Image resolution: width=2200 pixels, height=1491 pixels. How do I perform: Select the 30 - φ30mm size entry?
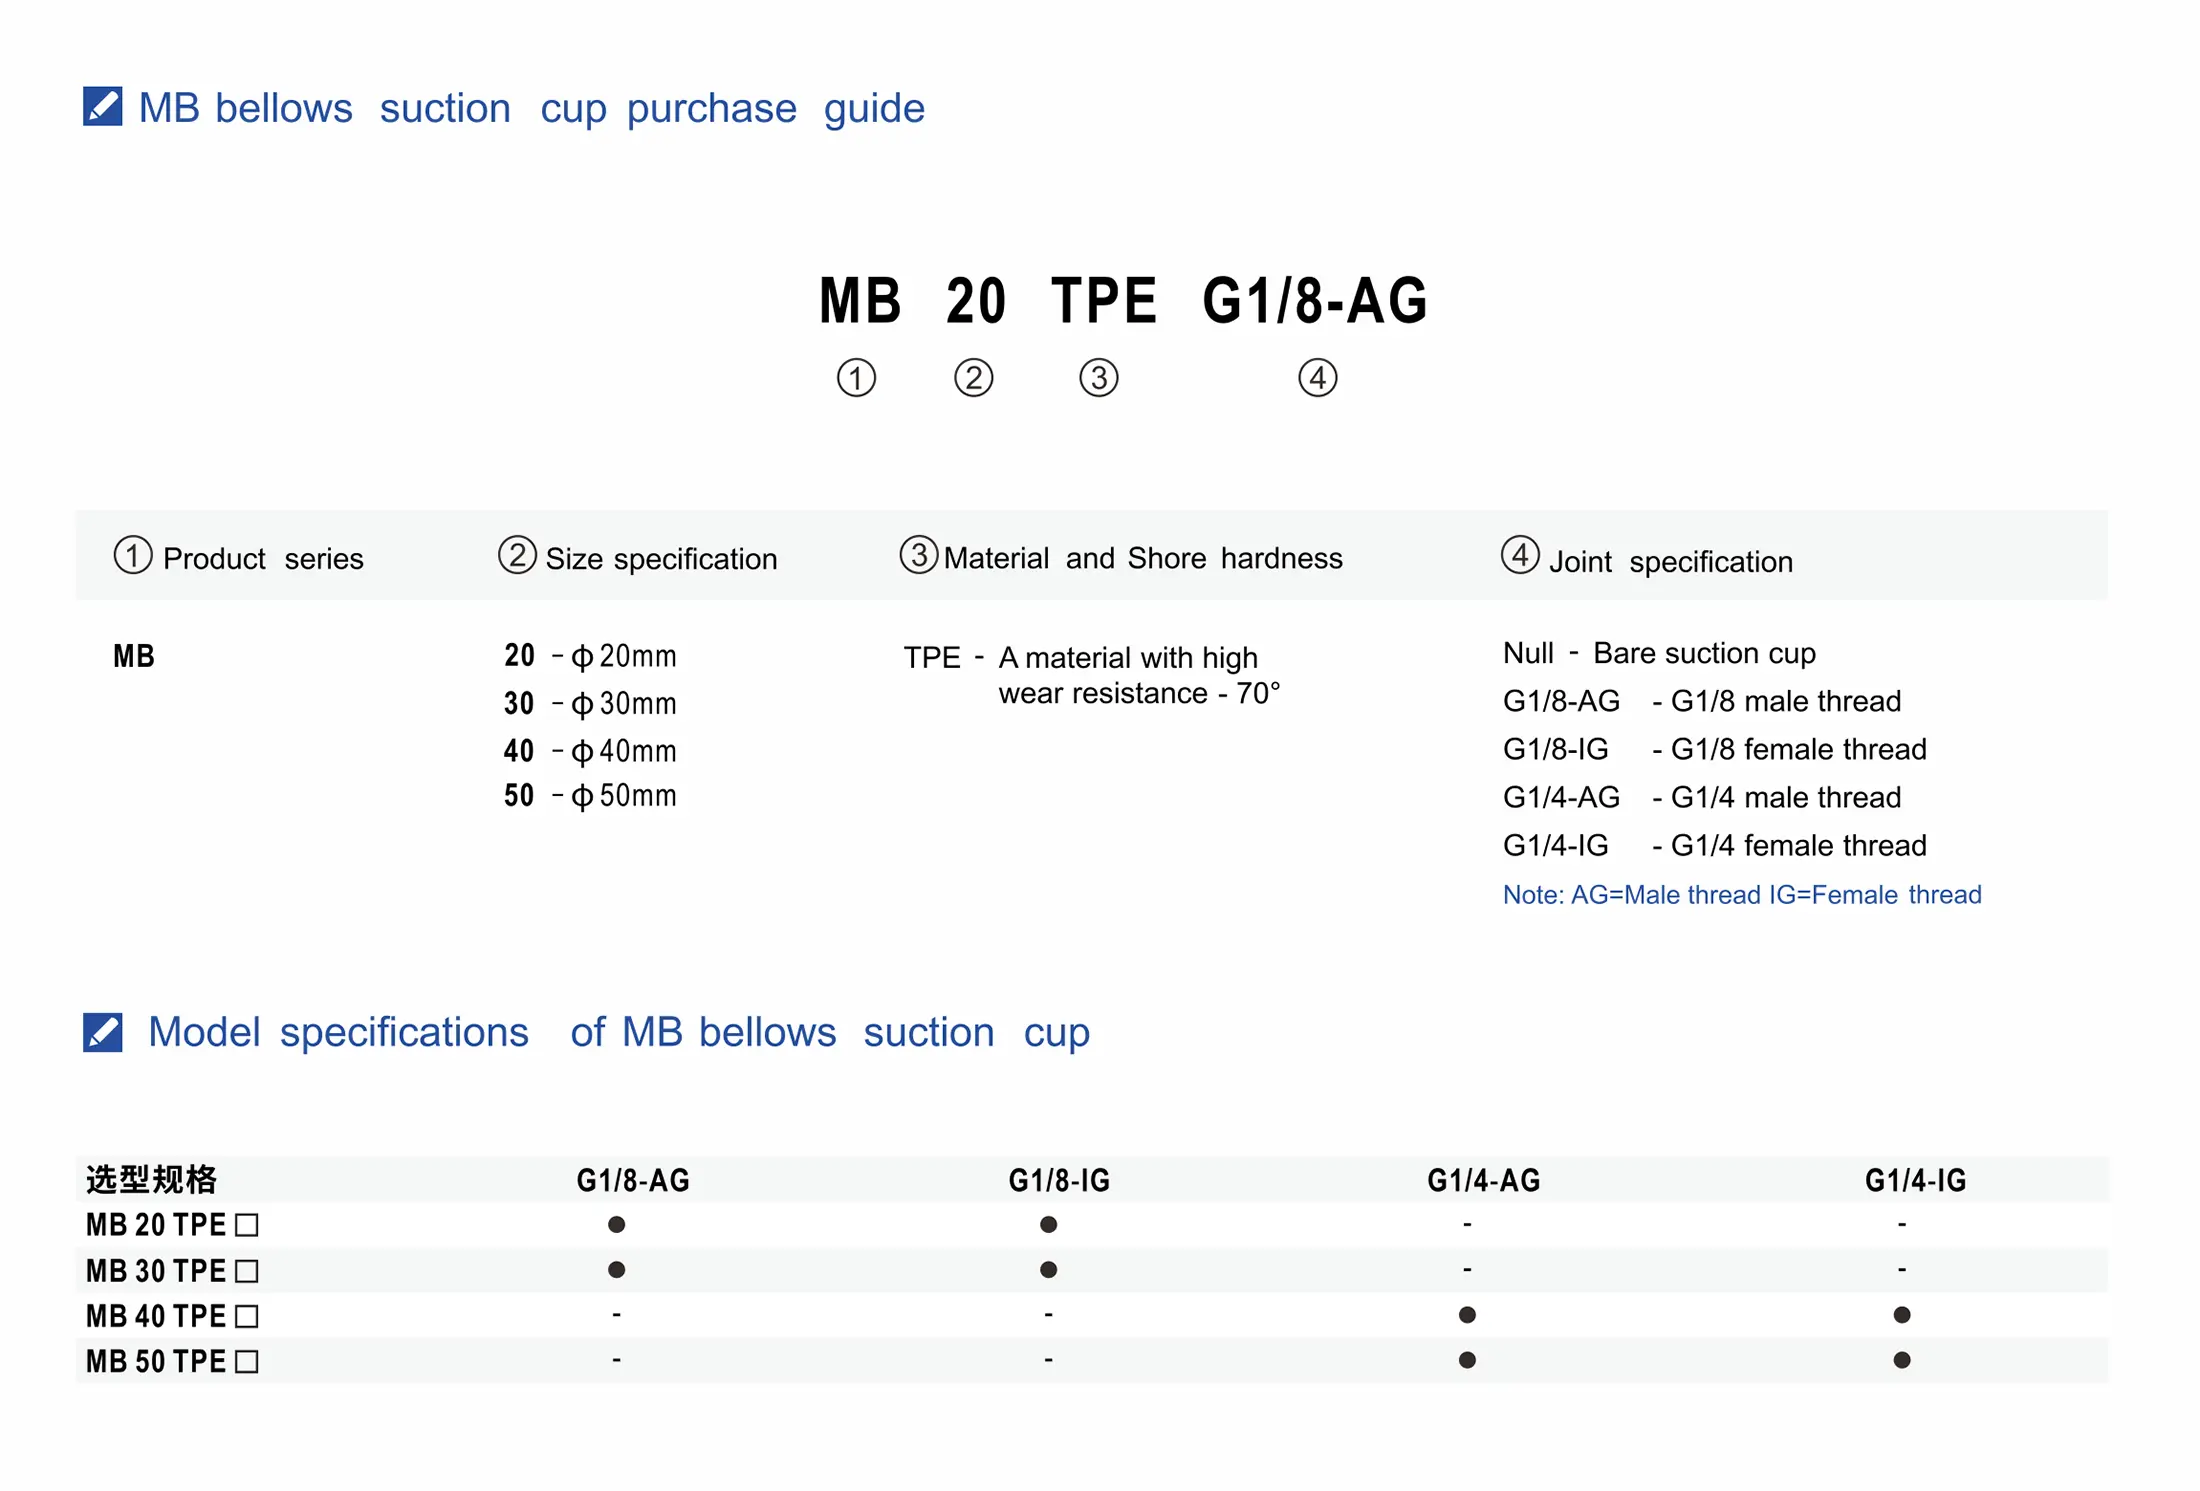[590, 704]
